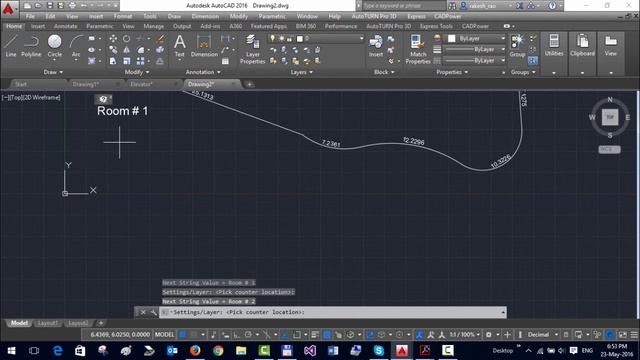Select the Line tool
This screenshot has width=640, height=360.
11,46
